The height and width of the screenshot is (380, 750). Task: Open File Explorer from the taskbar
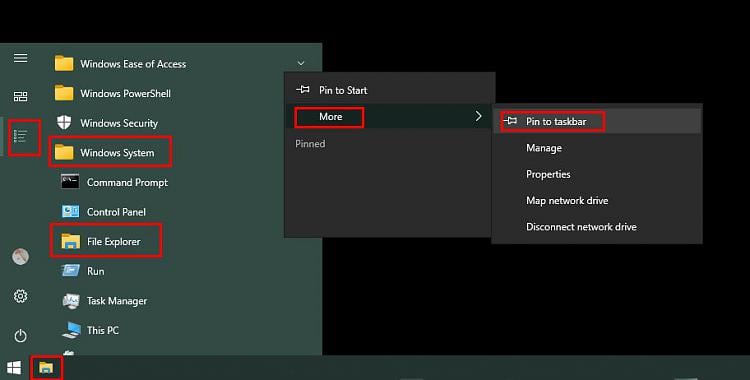[x=46, y=368]
